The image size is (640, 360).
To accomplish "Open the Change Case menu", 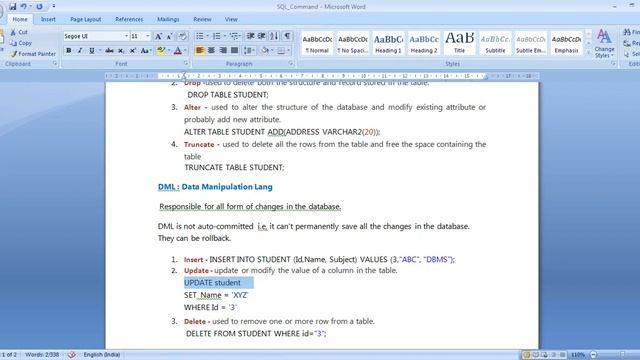I will pyautogui.click(x=146, y=51).
